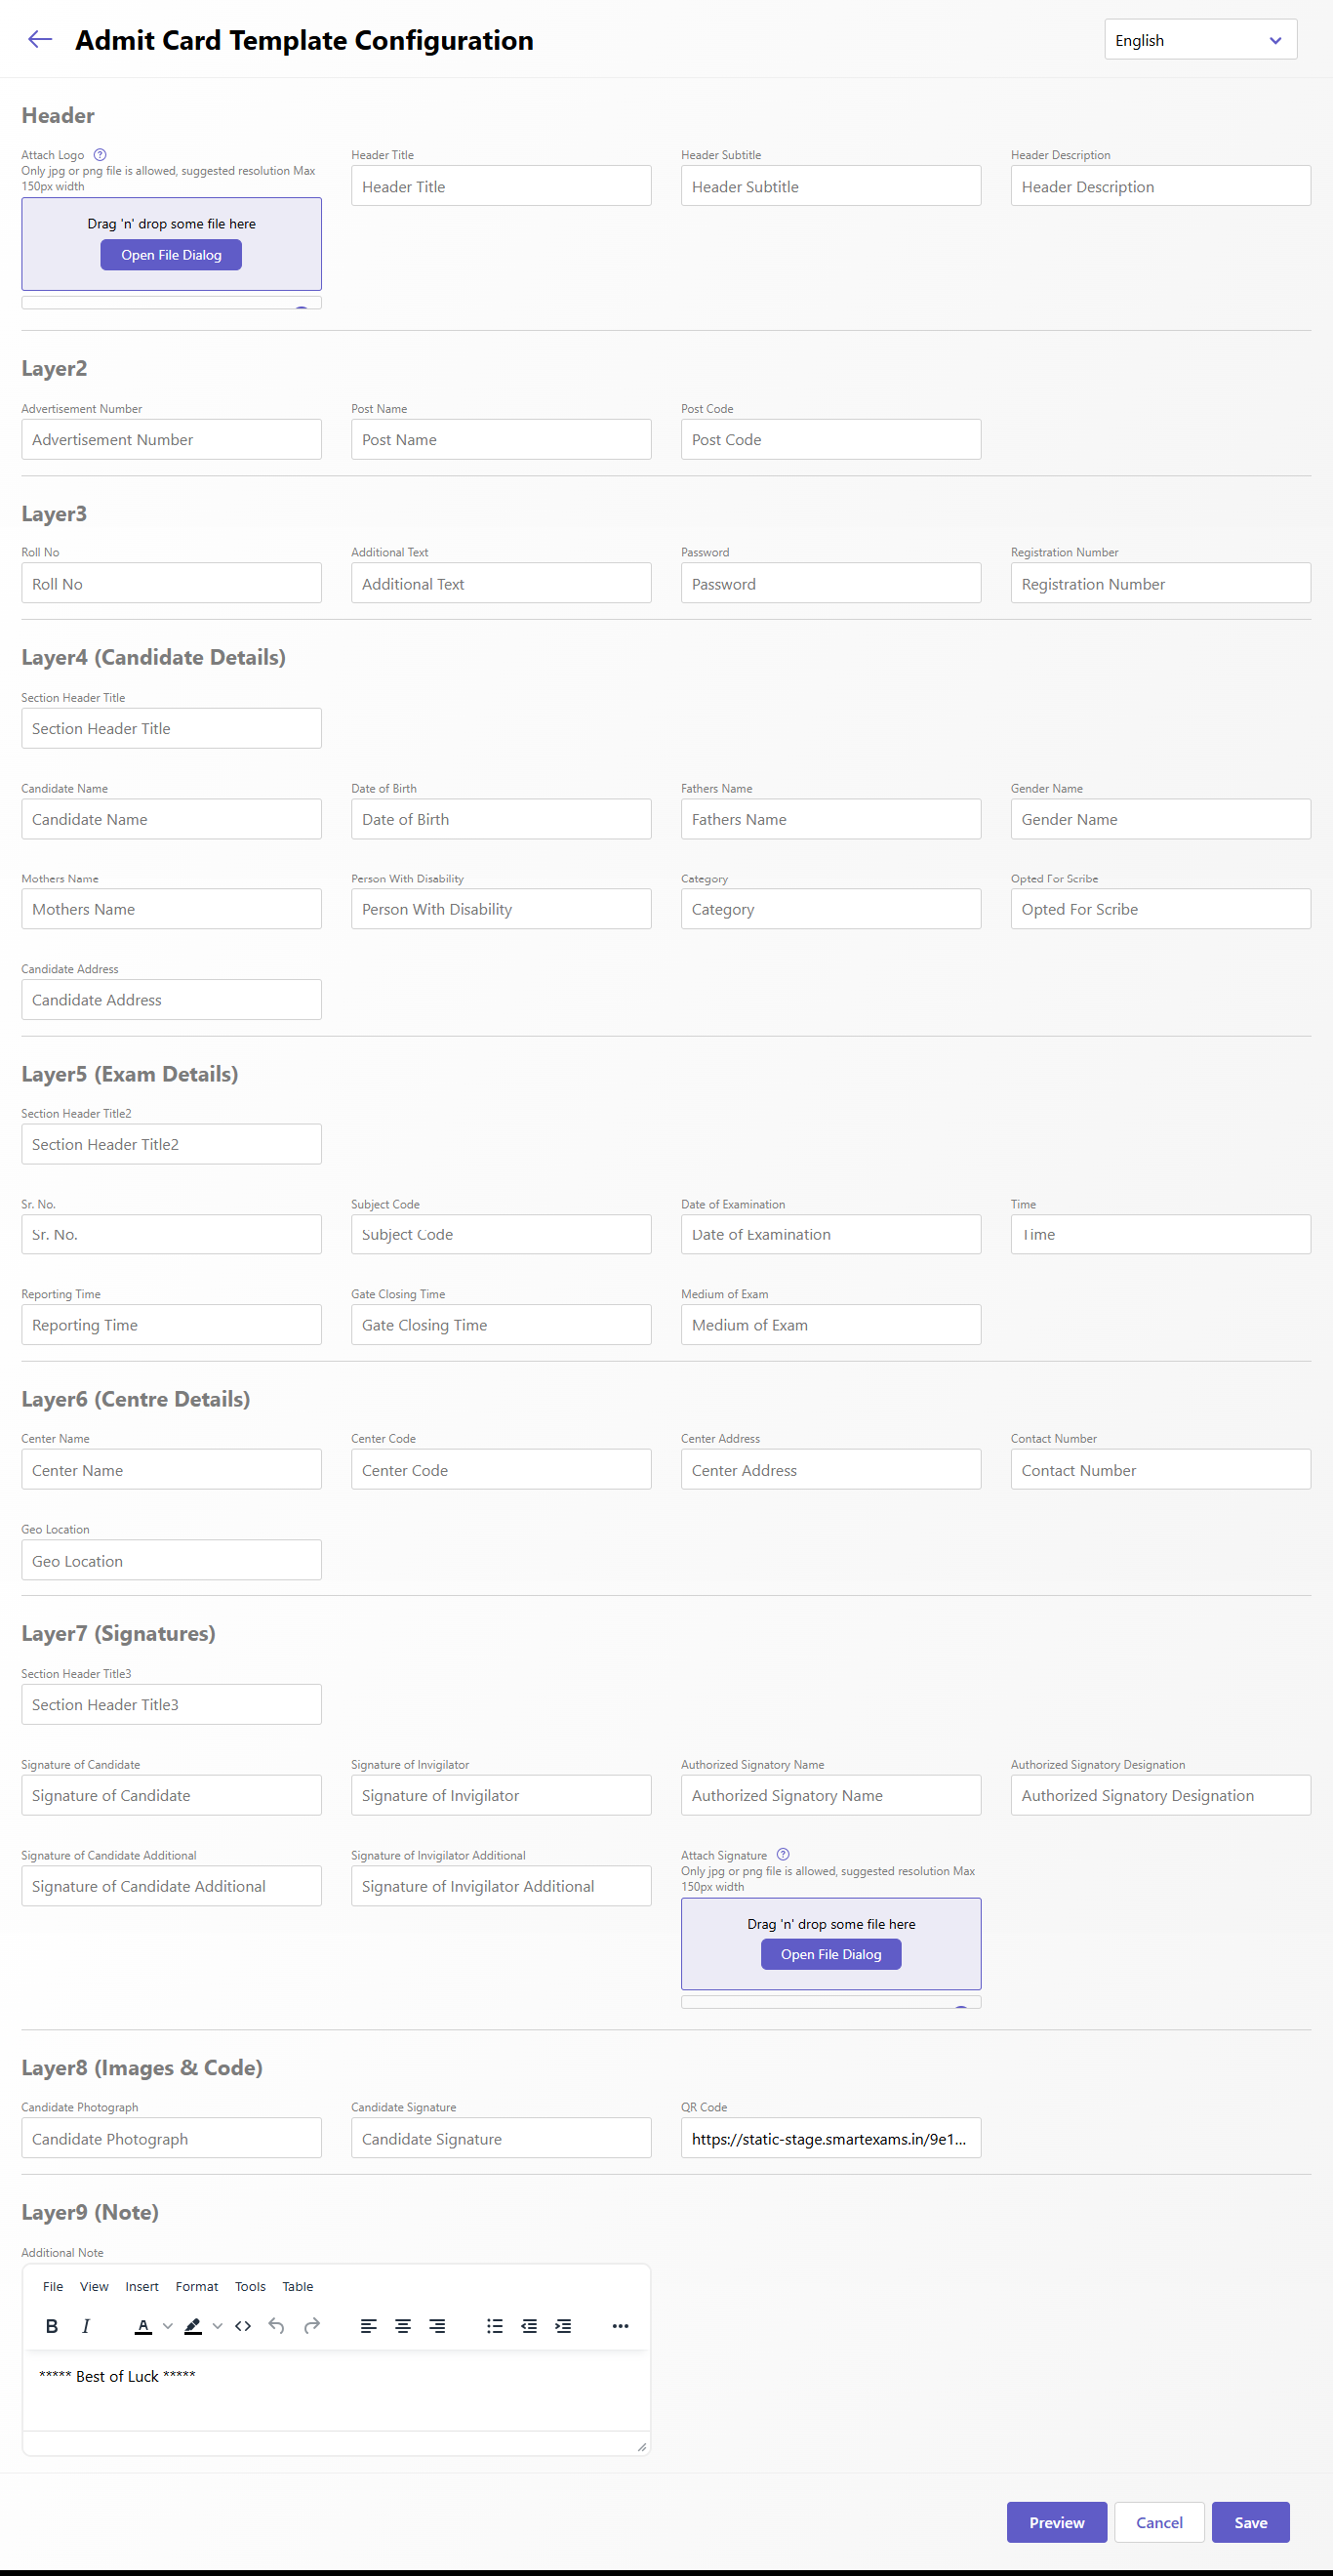Click the Preview button
The height and width of the screenshot is (2576, 1333).
coord(1056,2522)
